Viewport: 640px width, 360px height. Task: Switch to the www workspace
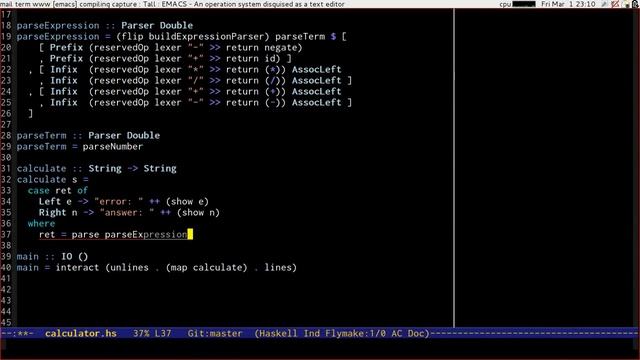pos(42,4)
